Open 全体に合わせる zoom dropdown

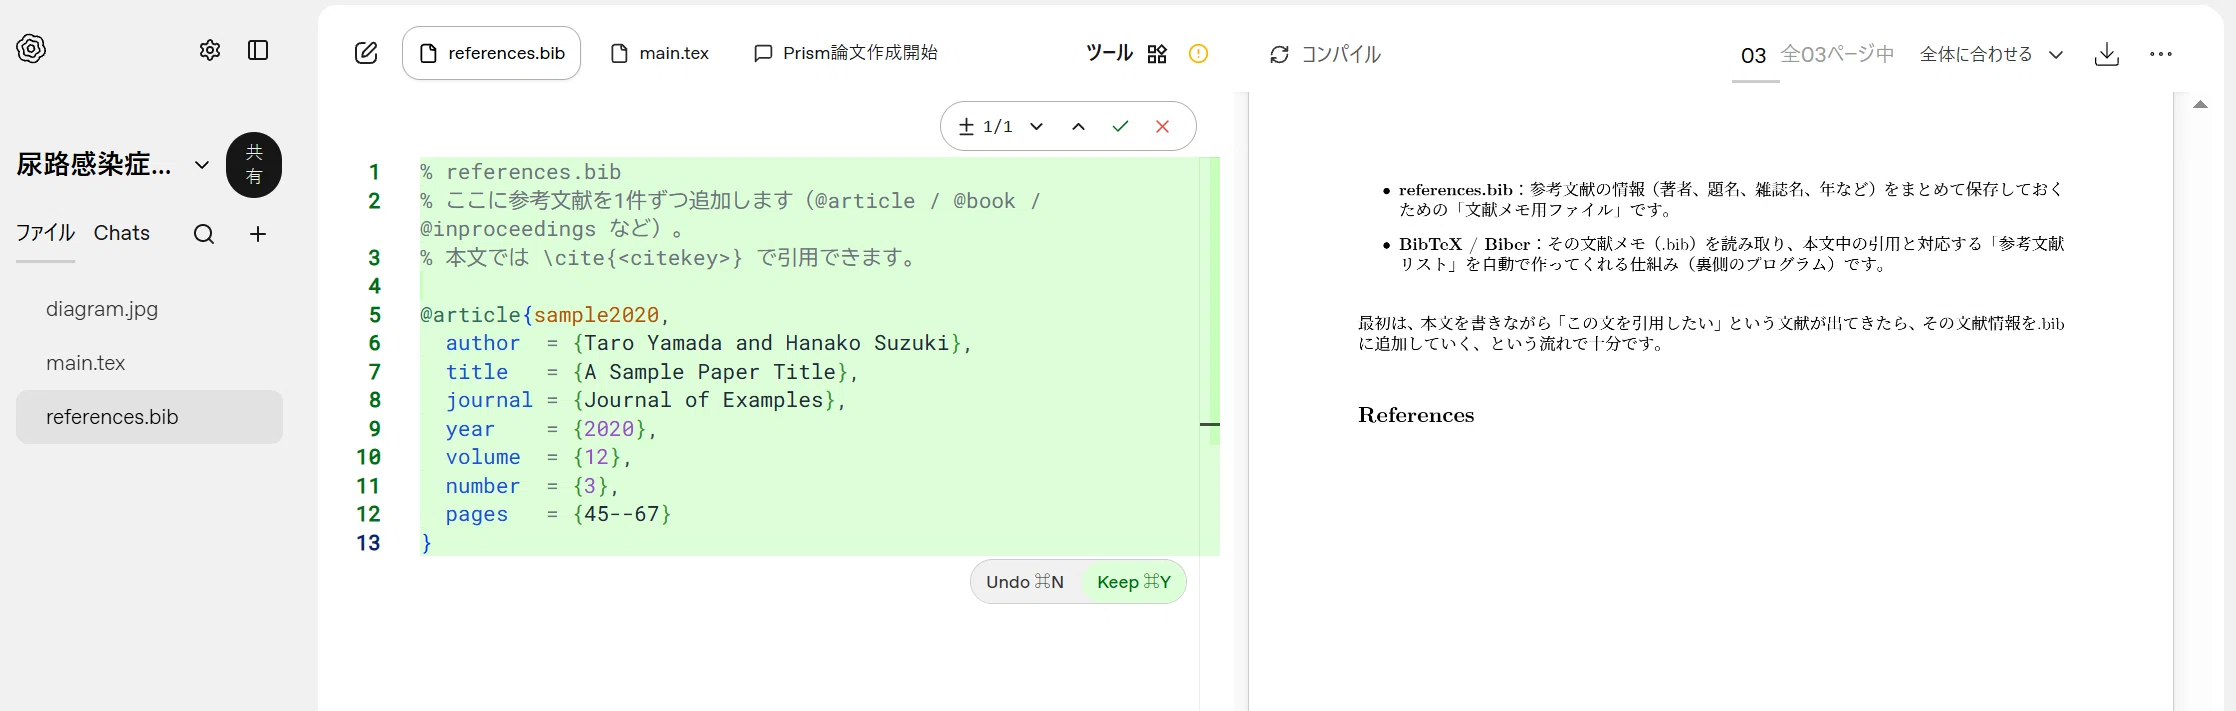1991,54
